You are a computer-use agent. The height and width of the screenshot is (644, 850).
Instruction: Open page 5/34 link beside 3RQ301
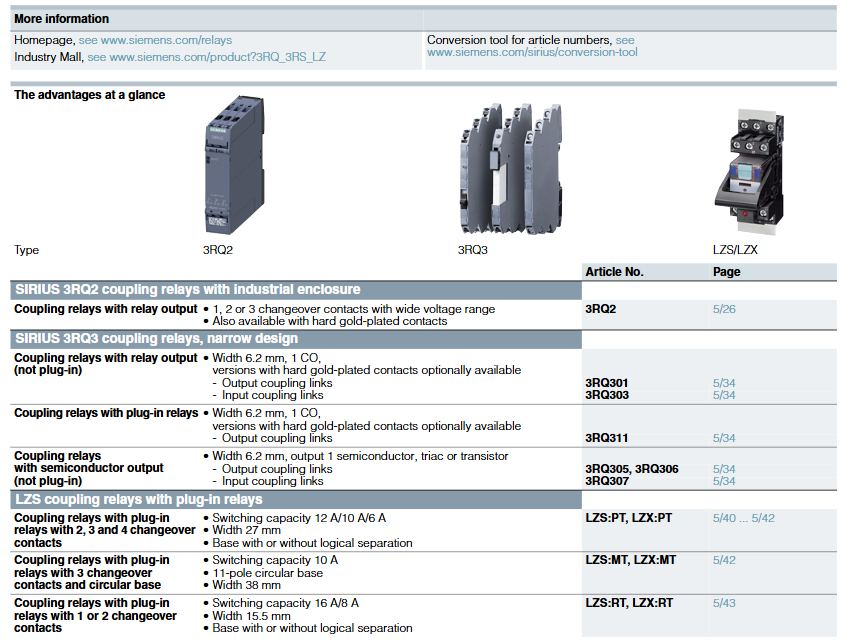click(724, 383)
